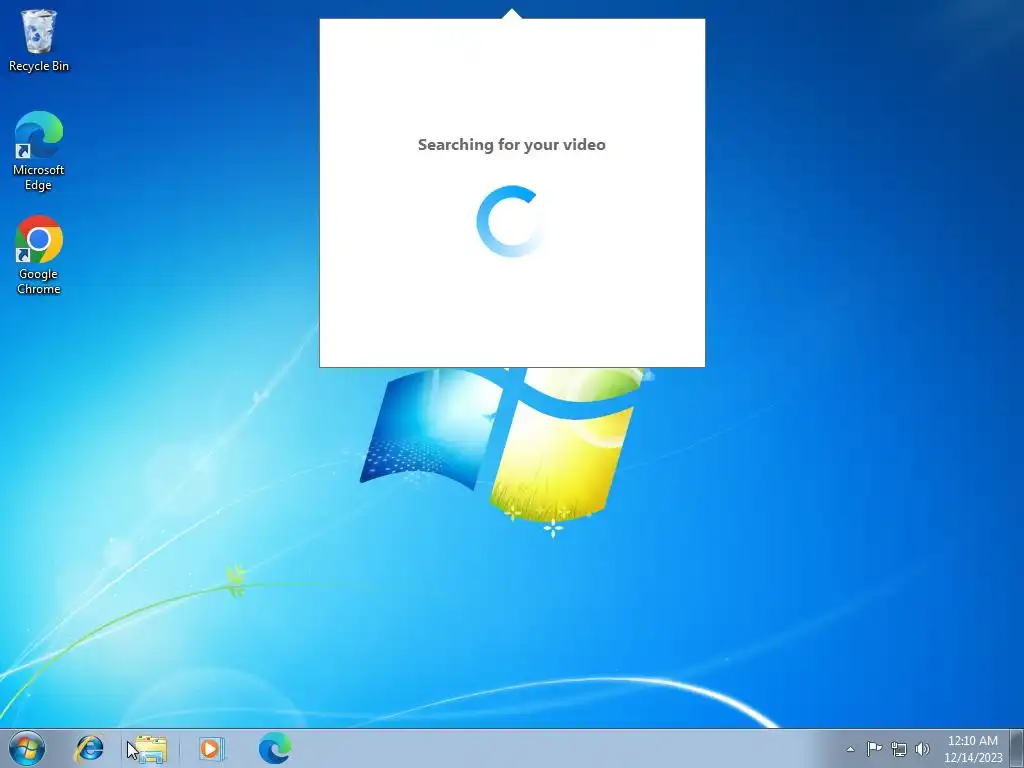Select the Microsoft Edge desktop shortcut
The width and height of the screenshot is (1024, 768).
tap(39, 151)
